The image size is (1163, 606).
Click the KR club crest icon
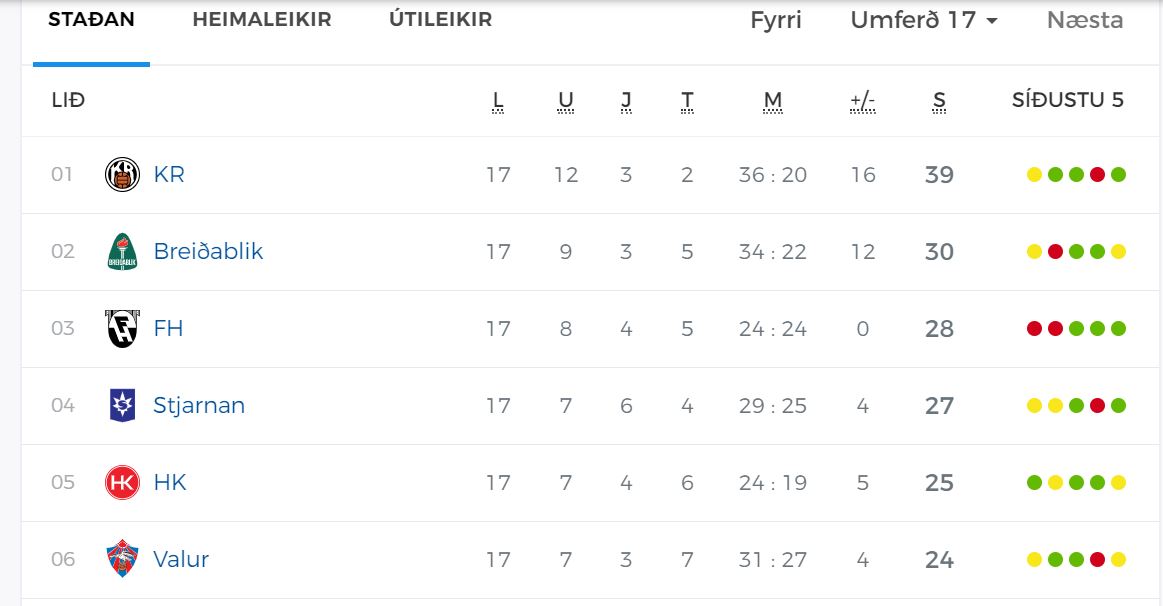(122, 175)
